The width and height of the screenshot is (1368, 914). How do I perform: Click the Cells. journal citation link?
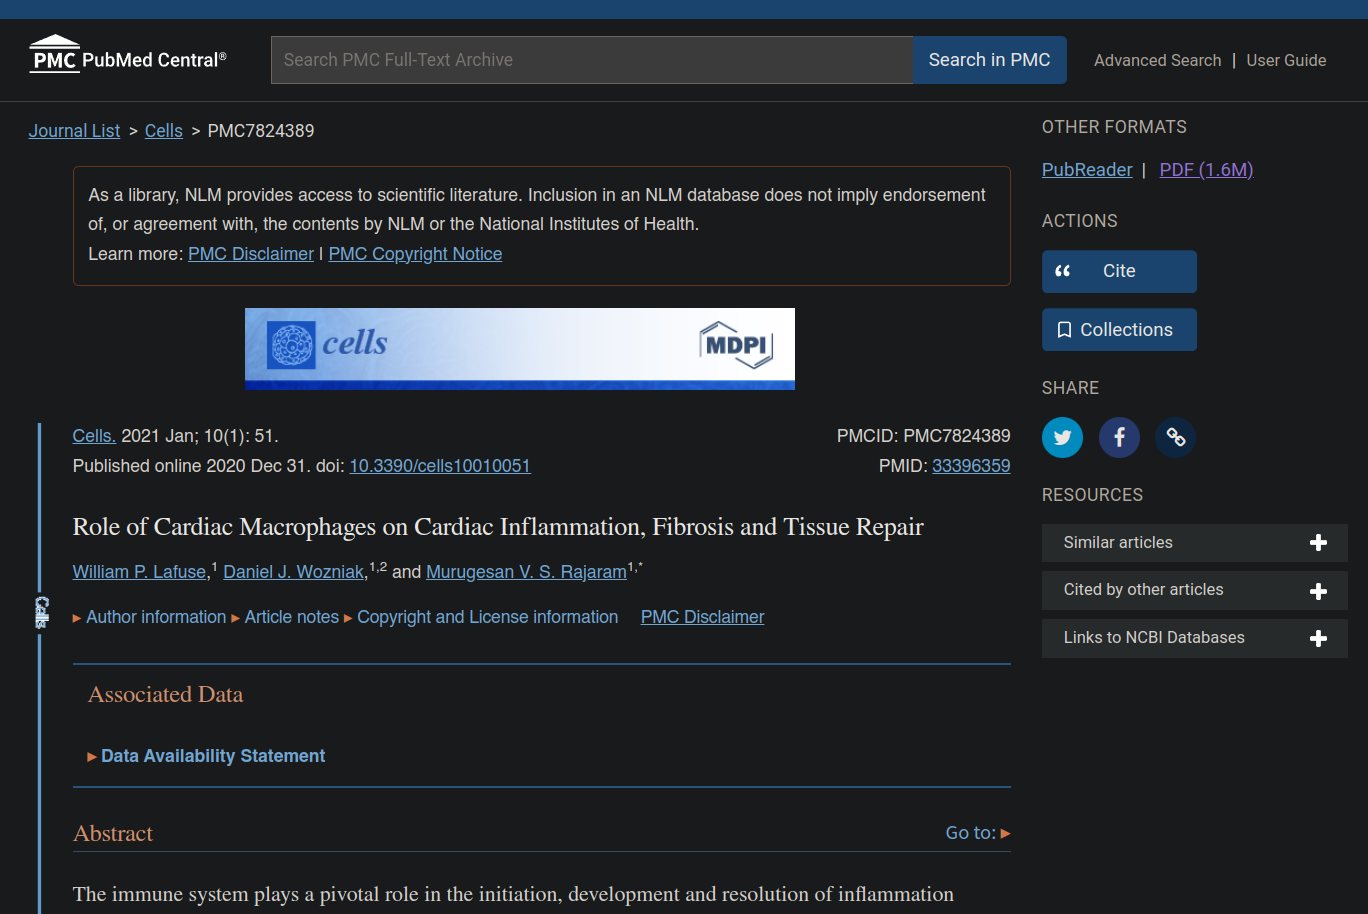click(x=94, y=436)
